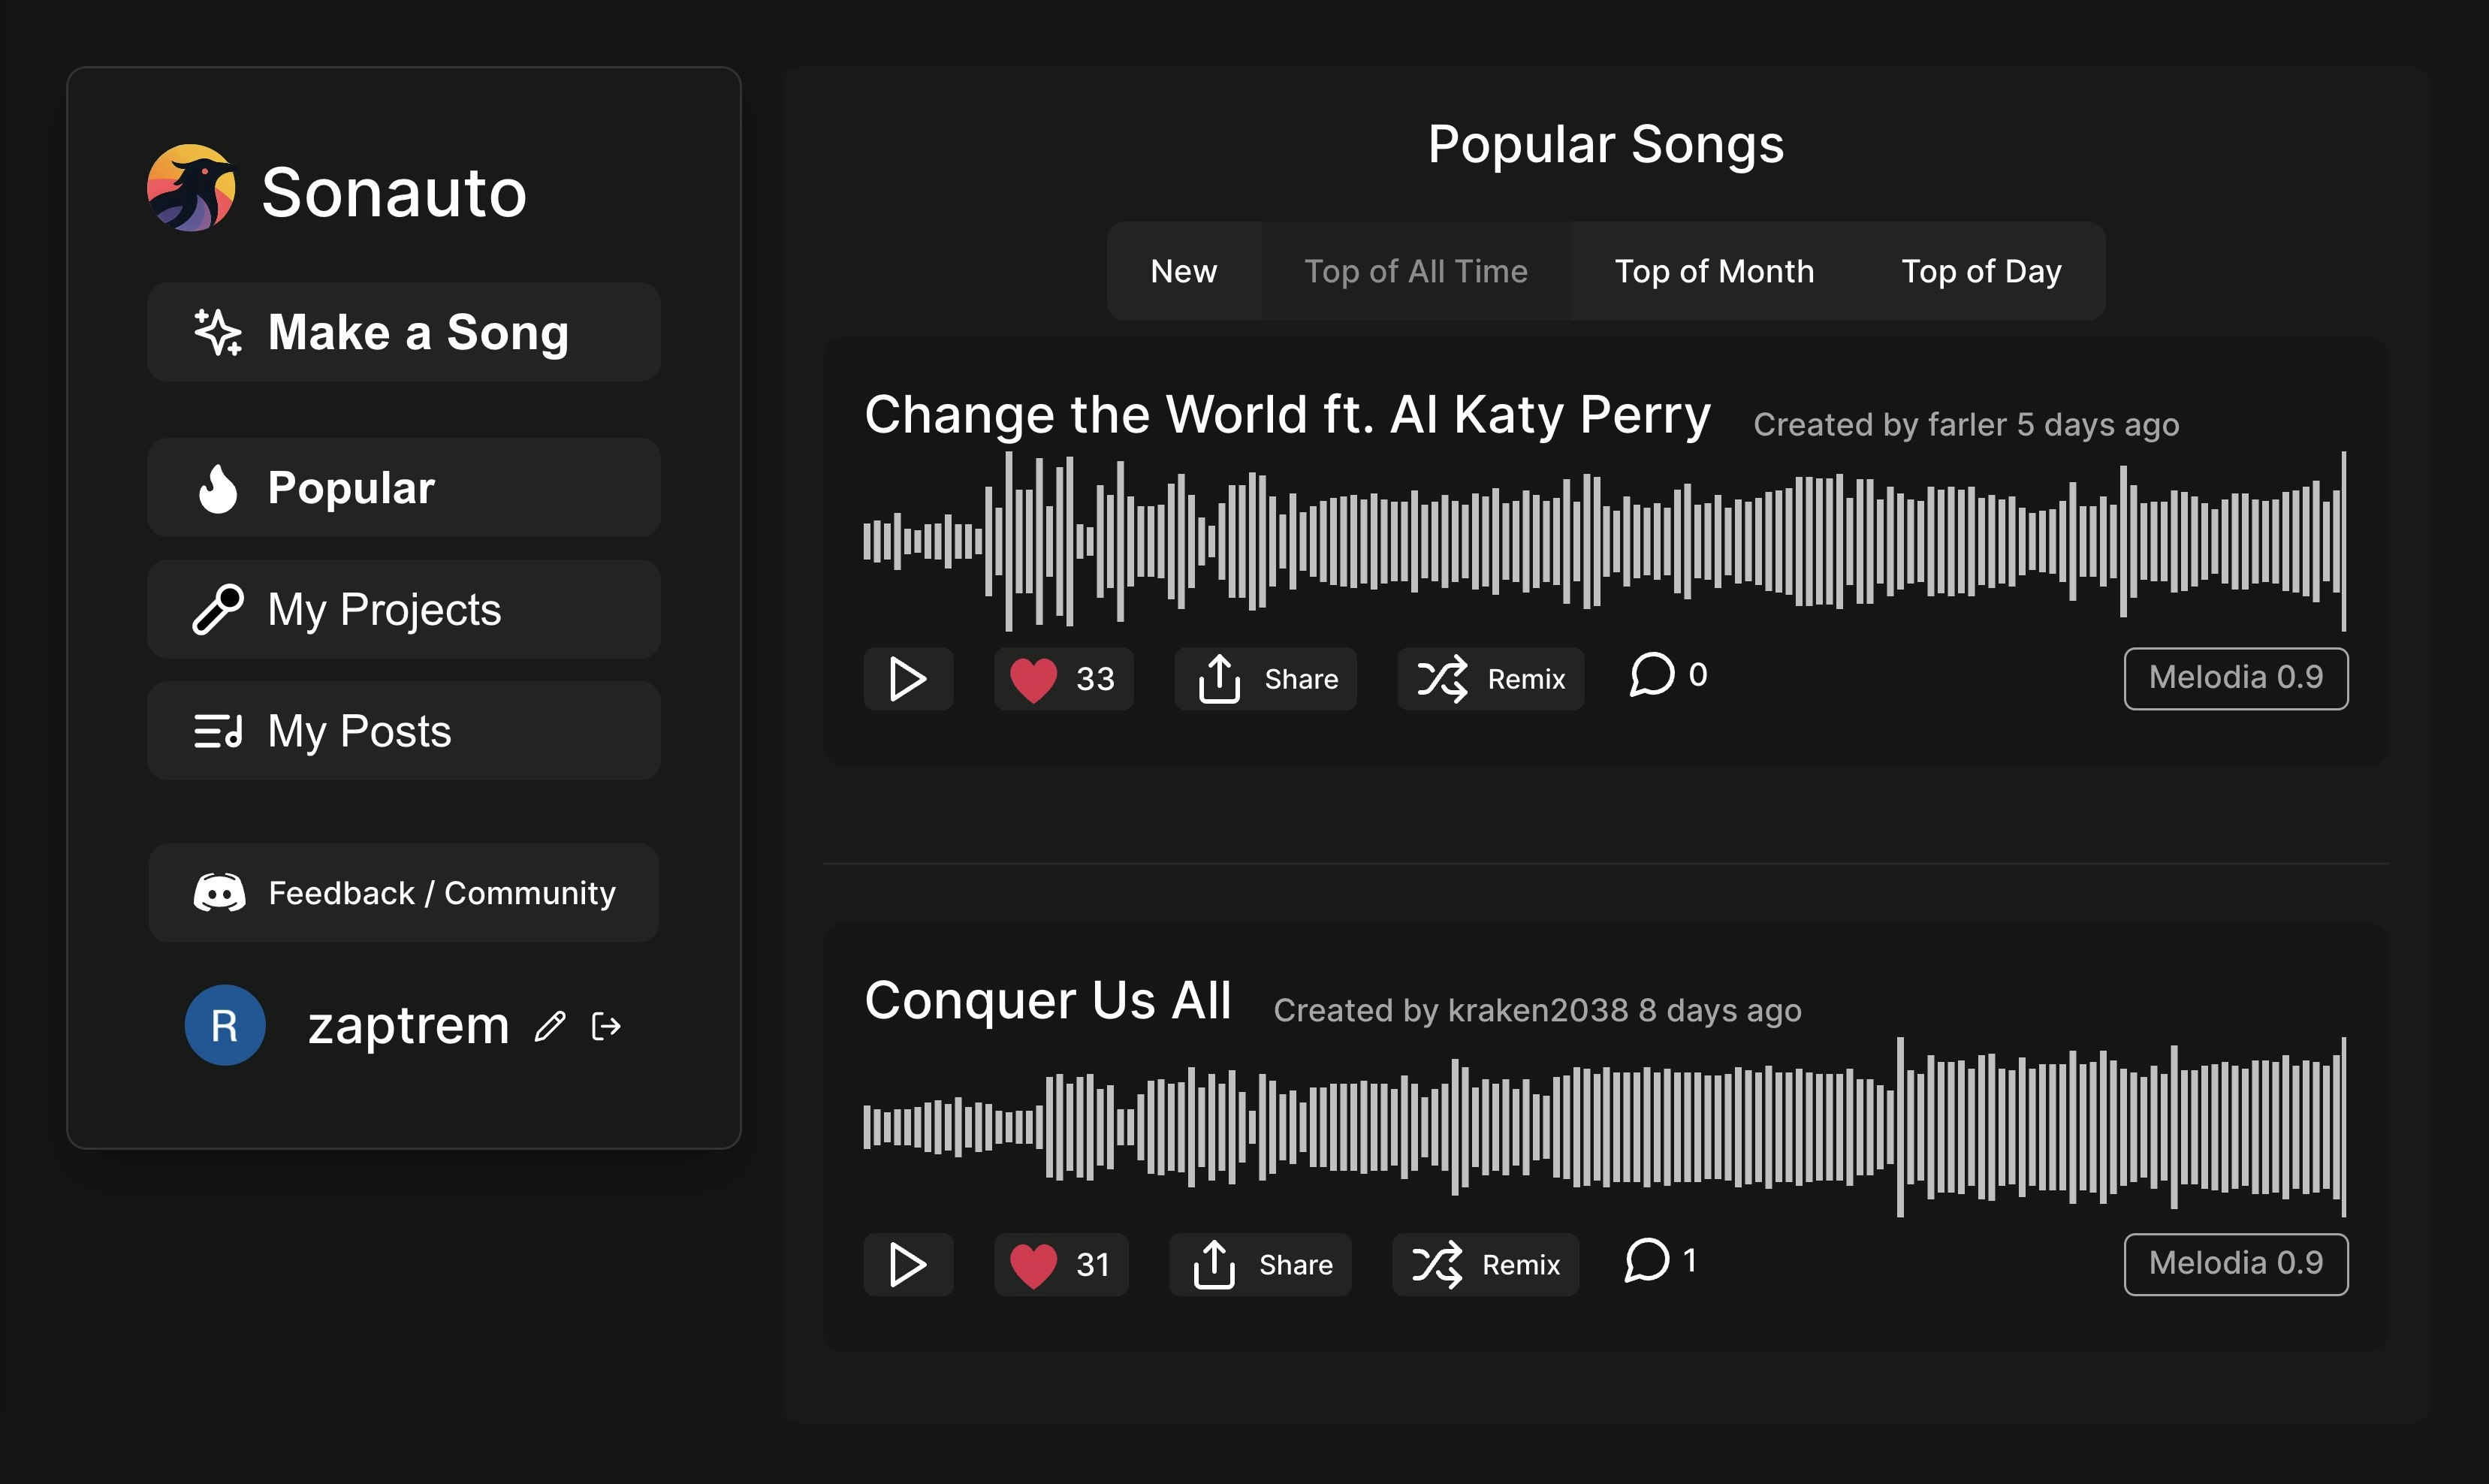Seek within the Change the World waveform
2489x1484 pixels.
pyautogui.click(x=1604, y=541)
